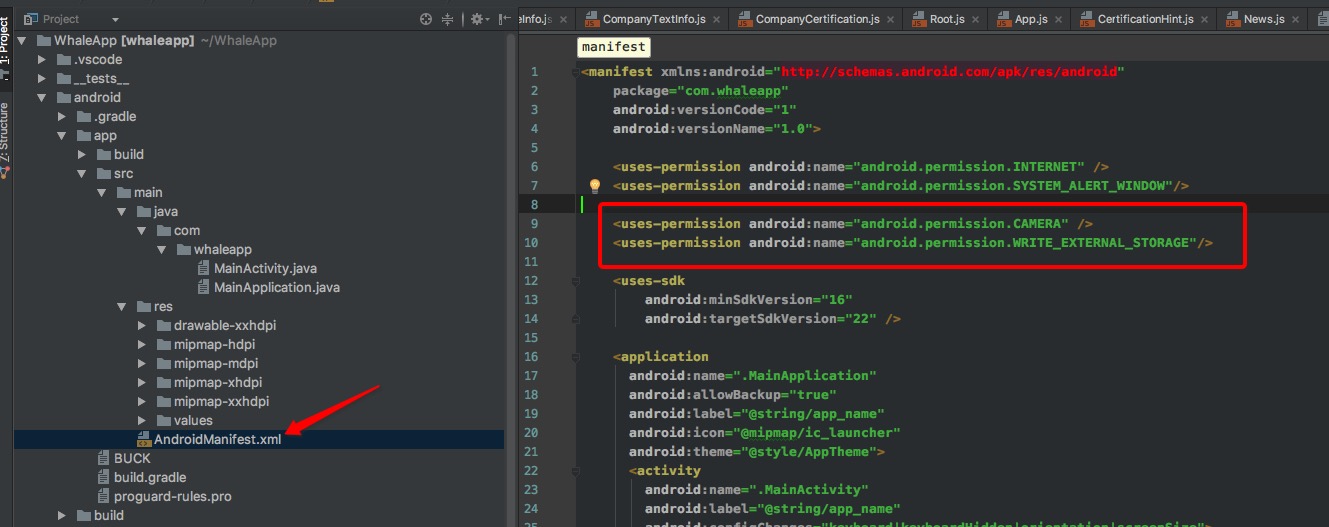This screenshot has height=527, width=1329.
Task: Click the targetSdkVersion "22" value
Action: click(x=856, y=319)
